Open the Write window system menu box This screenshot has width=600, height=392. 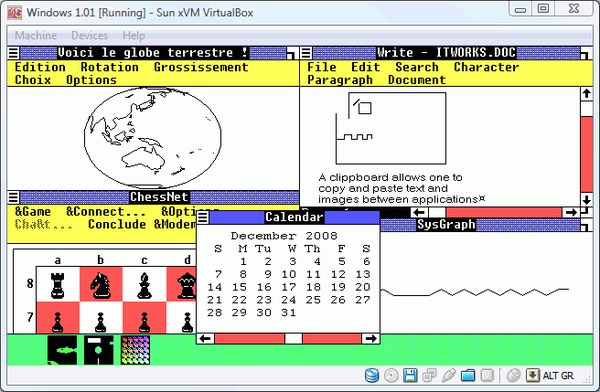coord(306,53)
